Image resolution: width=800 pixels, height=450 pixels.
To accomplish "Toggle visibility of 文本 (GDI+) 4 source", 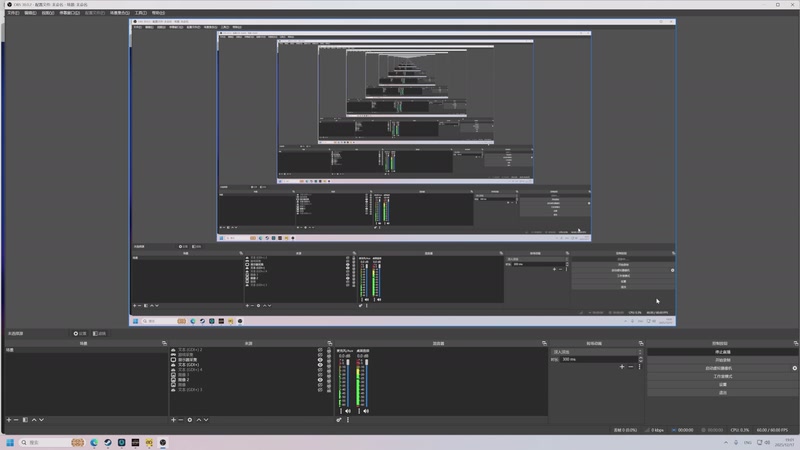I will point(320,370).
